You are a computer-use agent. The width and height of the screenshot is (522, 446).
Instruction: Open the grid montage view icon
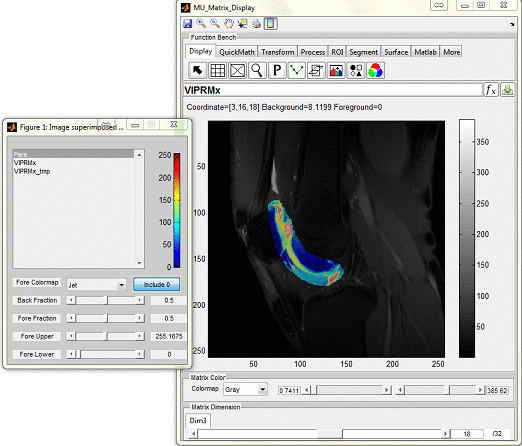point(217,70)
